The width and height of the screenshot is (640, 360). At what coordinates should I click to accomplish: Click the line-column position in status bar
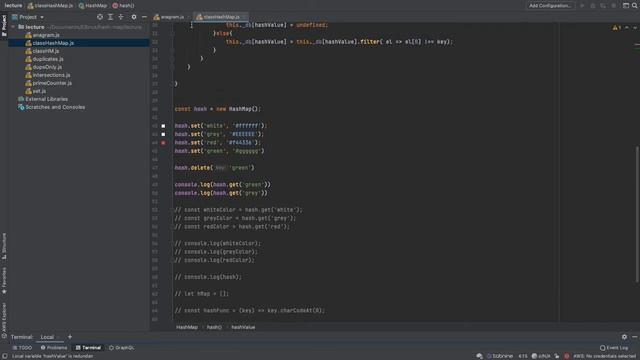pyautogui.click(x=523, y=356)
